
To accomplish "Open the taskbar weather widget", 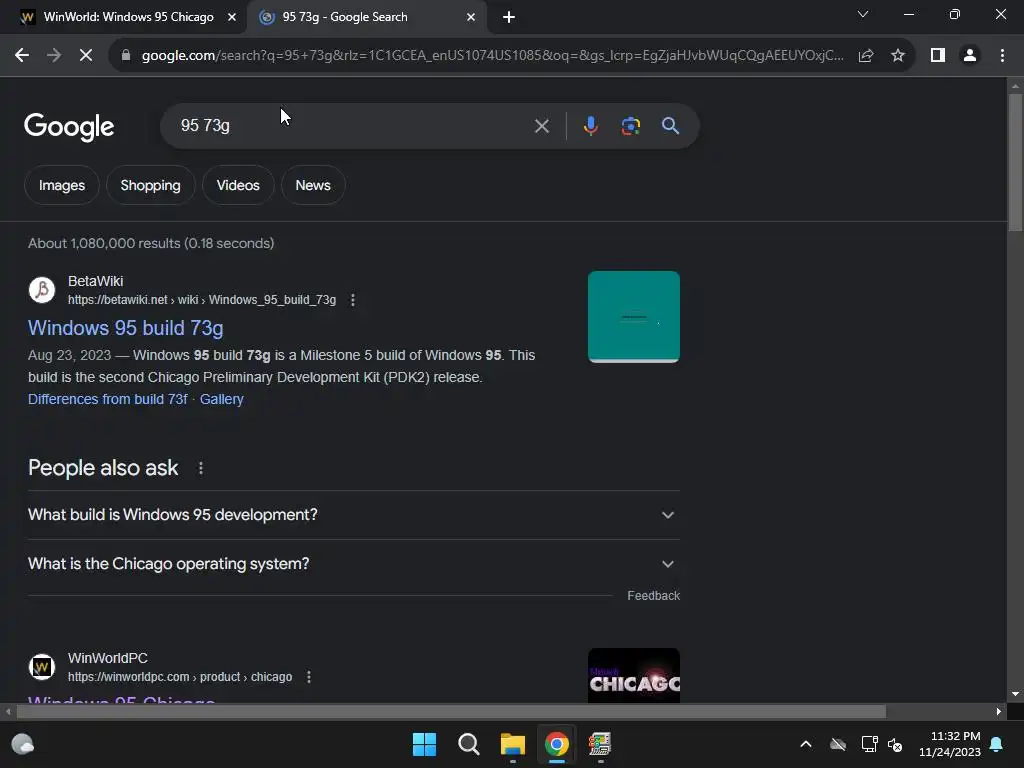I will tap(23, 744).
